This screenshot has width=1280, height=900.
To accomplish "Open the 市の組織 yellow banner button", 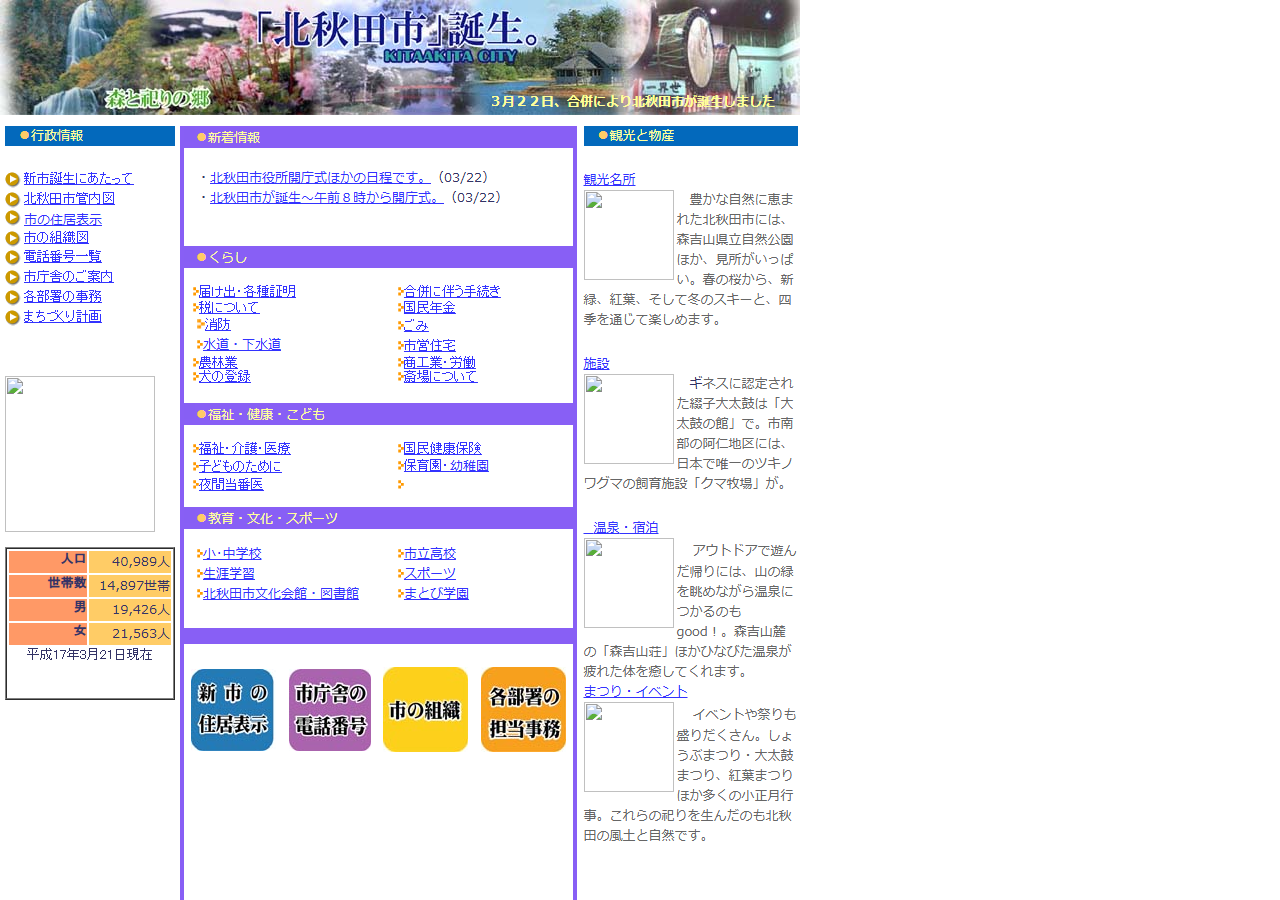I will point(425,710).
